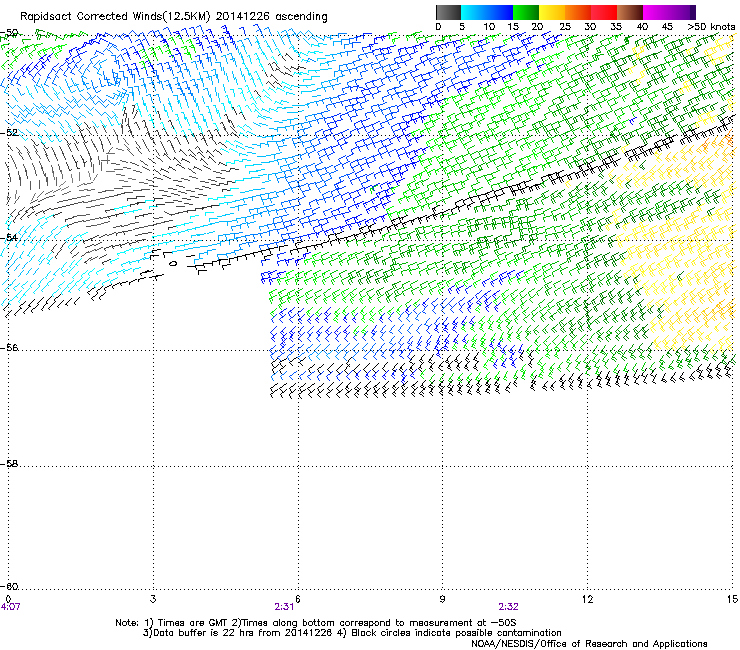Click the orange 25-30 knots legend swatch

point(578,12)
